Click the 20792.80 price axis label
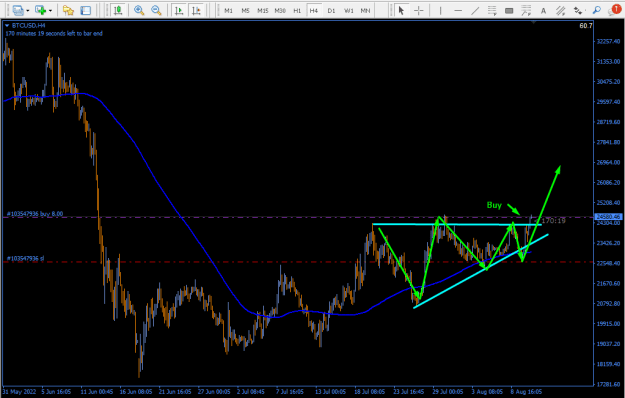Viewport: 625px width, 398px height. click(608, 304)
